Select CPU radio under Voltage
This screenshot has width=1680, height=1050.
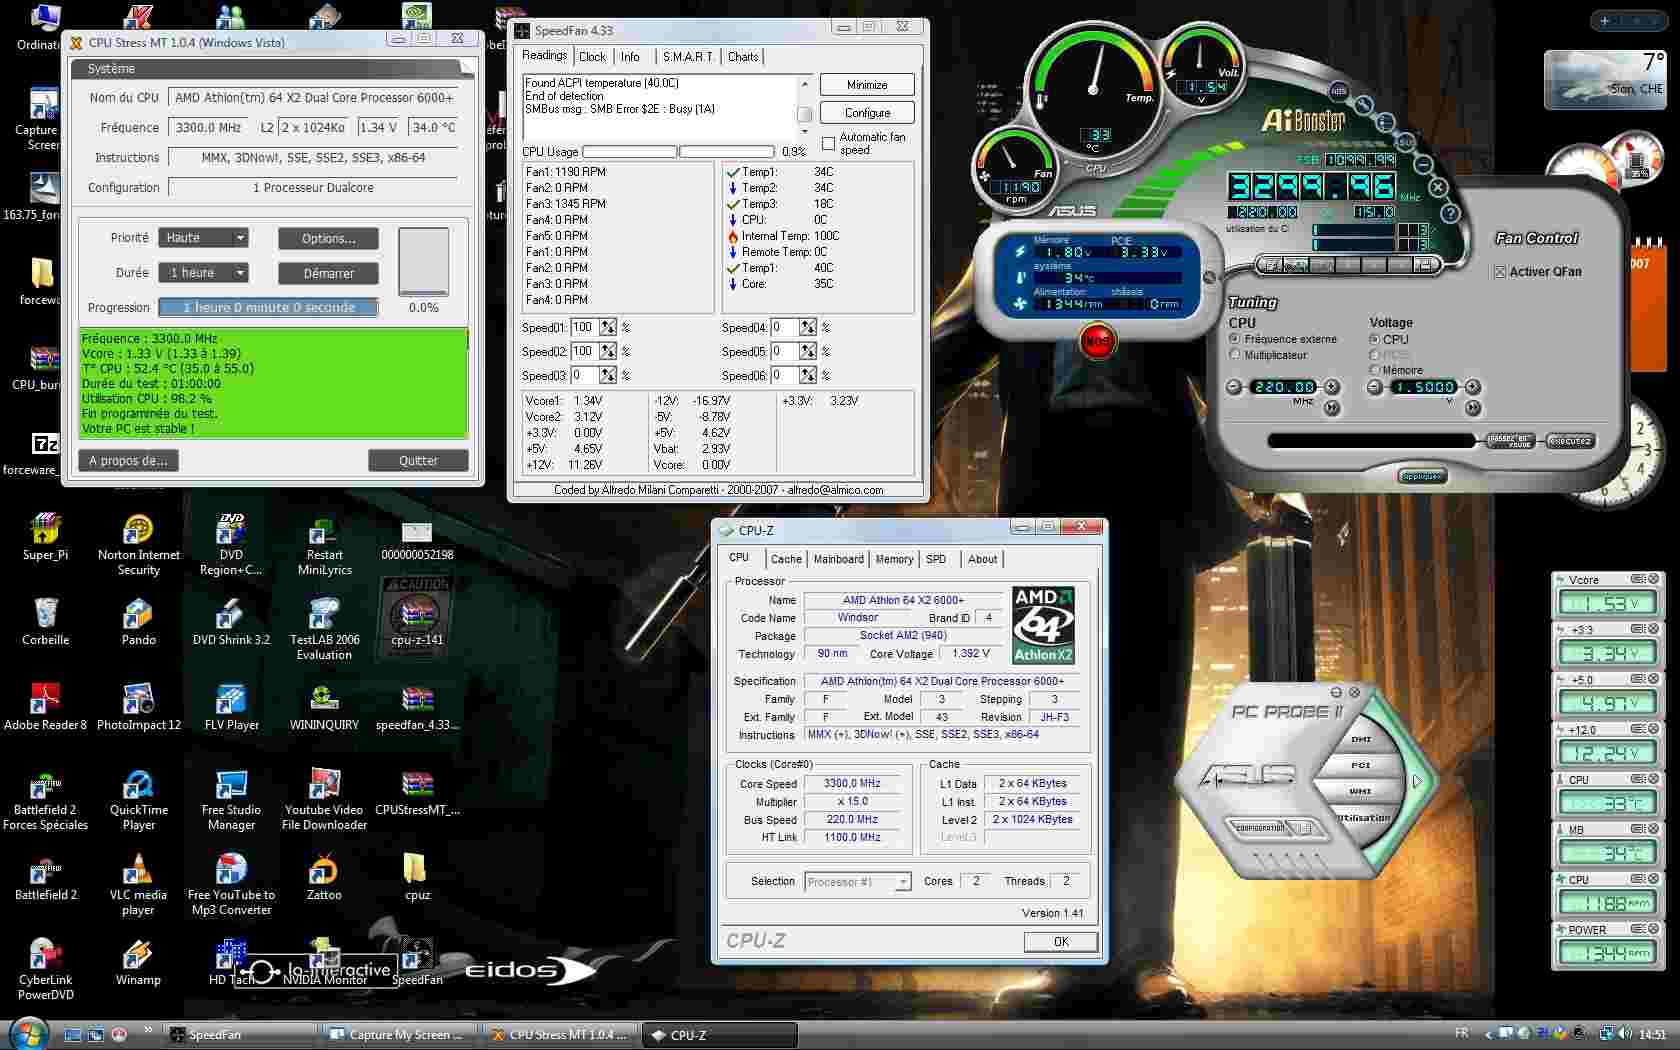tap(1375, 339)
